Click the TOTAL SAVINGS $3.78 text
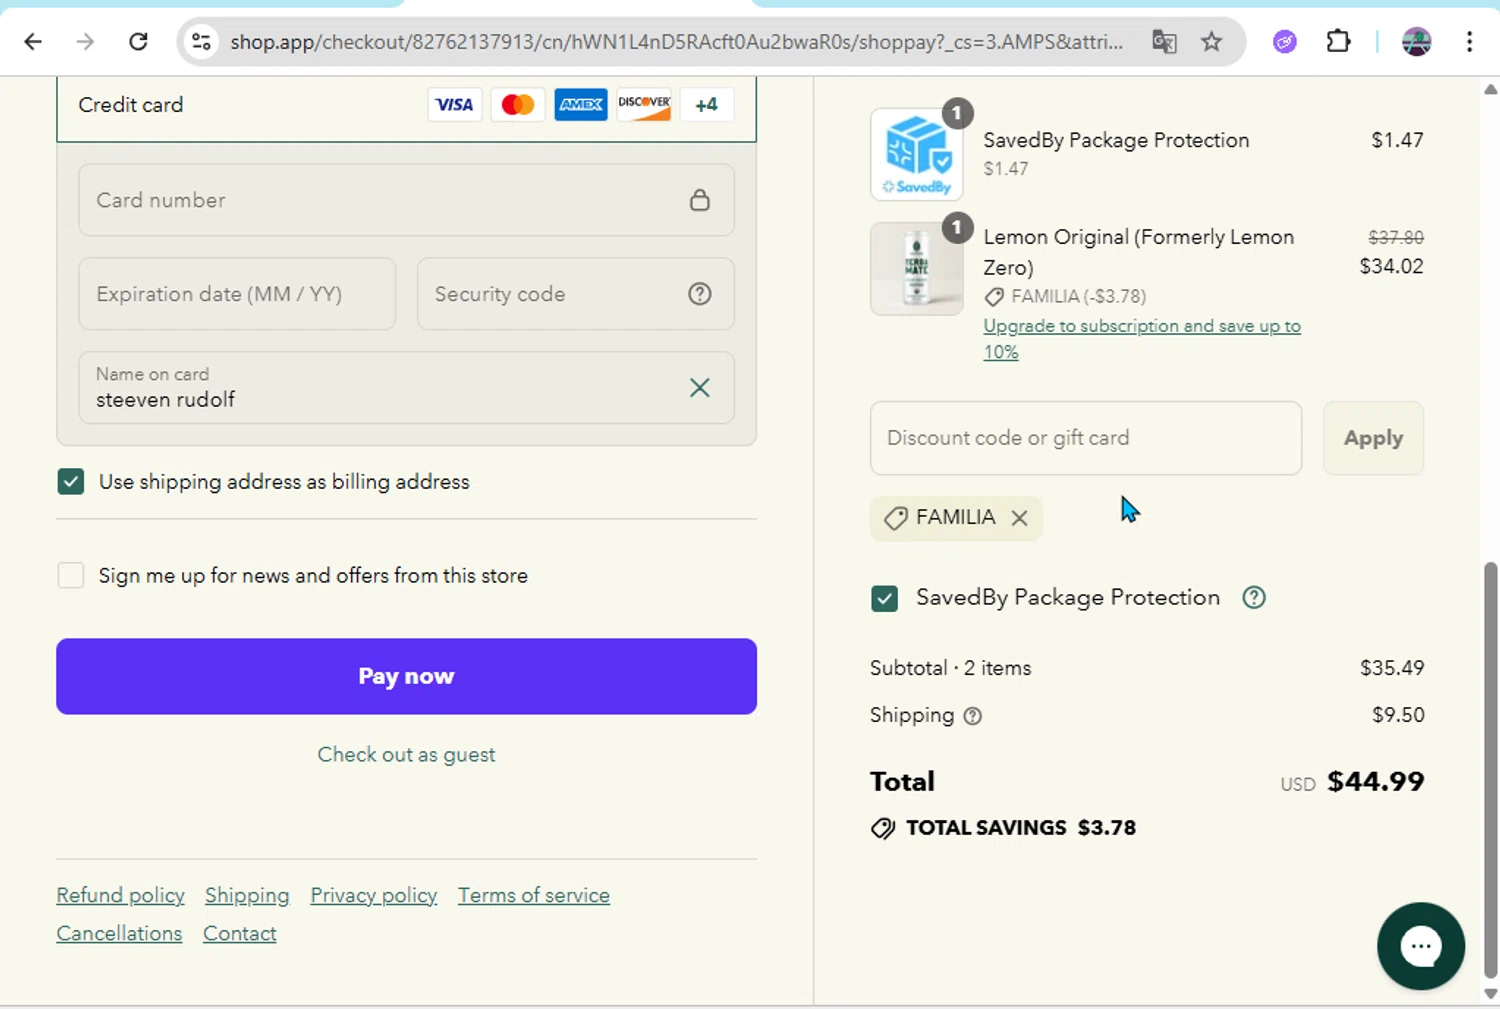Viewport: 1500px width, 1009px height. click(1021, 828)
